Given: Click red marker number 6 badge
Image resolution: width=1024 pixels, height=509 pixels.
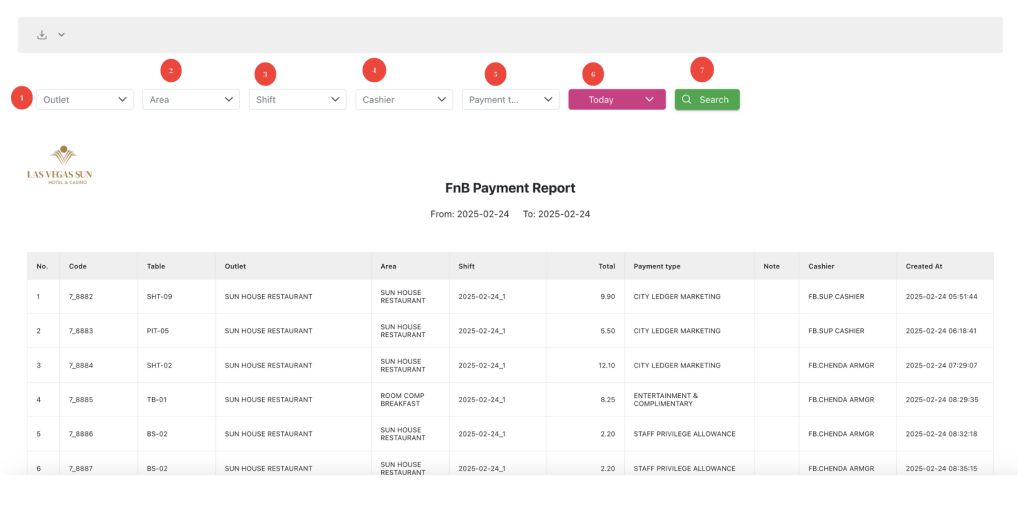Looking at the screenshot, I should coord(592,74).
